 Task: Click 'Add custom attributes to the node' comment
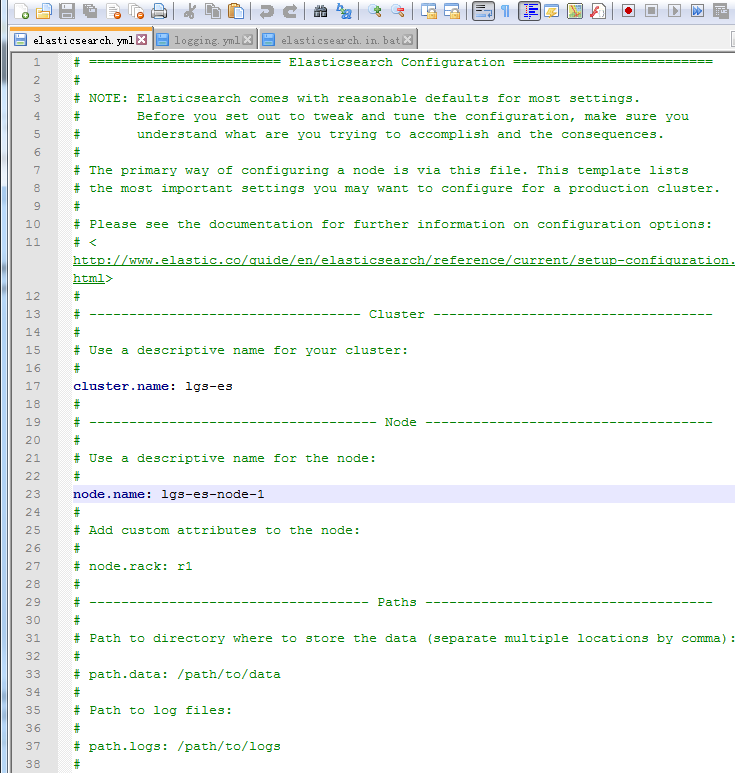pos(217,530)
